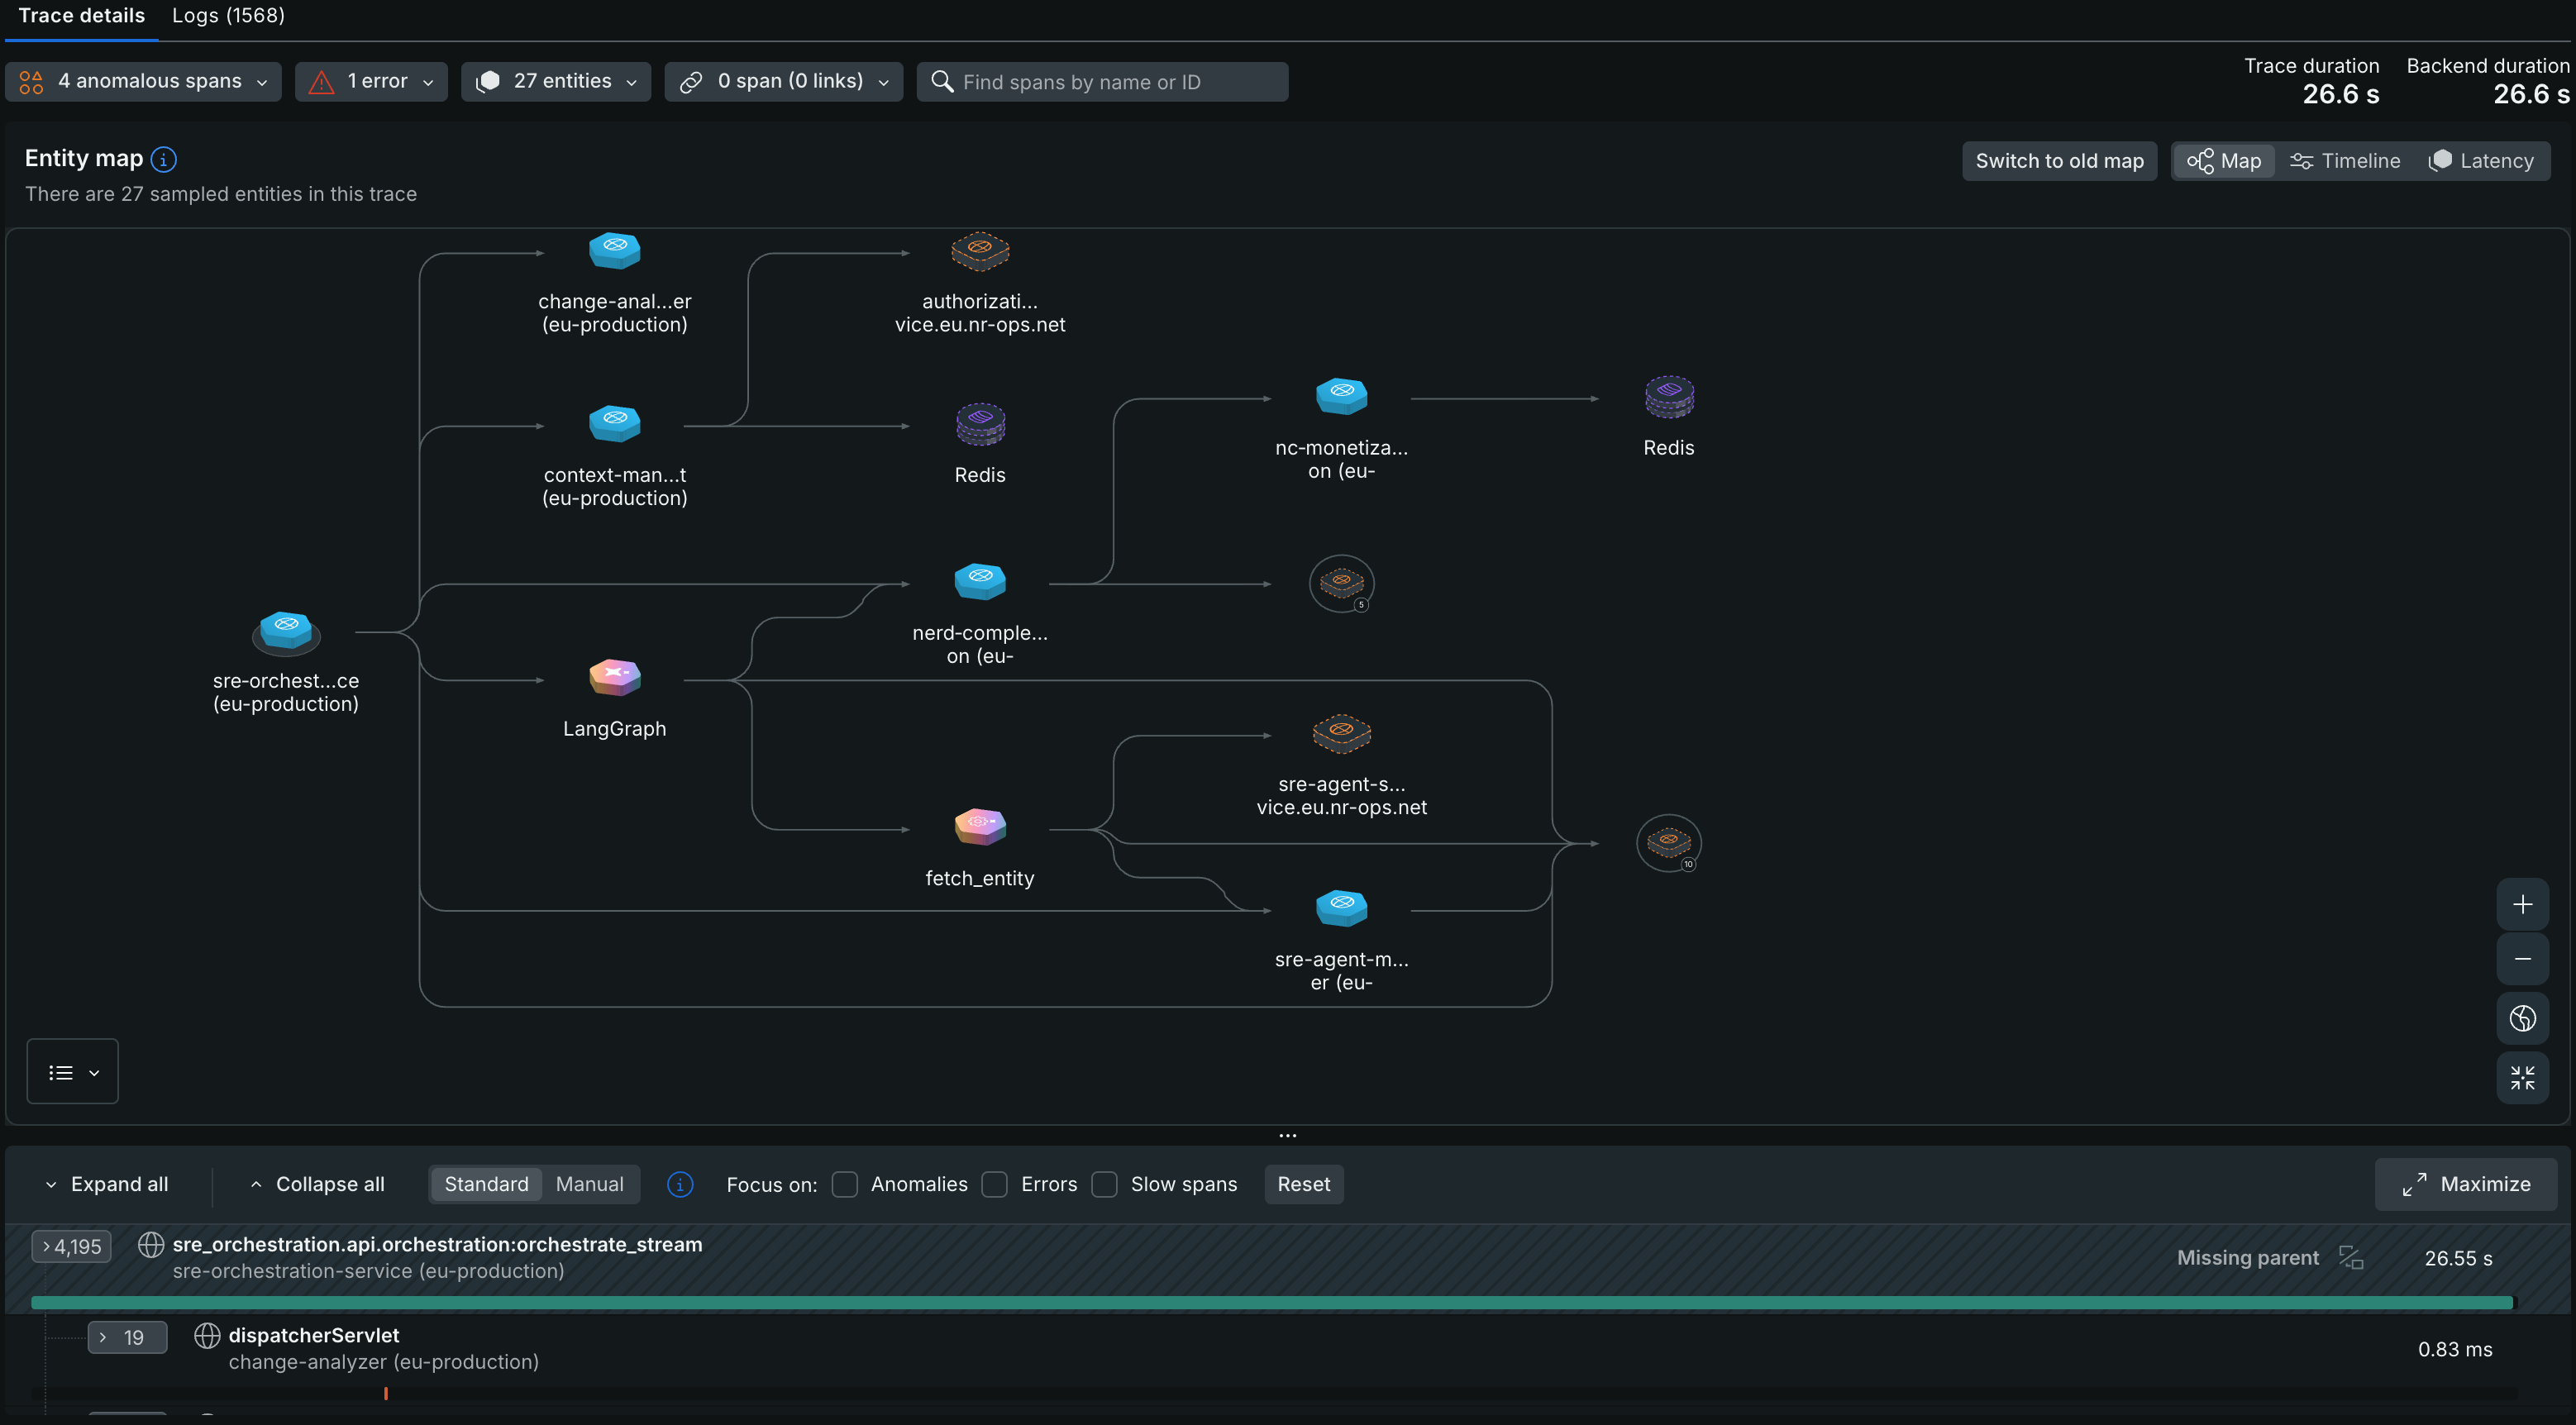The width and height of the screenshot is (2576, 1425).
Task: Select the context-manager entity node
Action: pyautogui.click(x=614, y=423)
